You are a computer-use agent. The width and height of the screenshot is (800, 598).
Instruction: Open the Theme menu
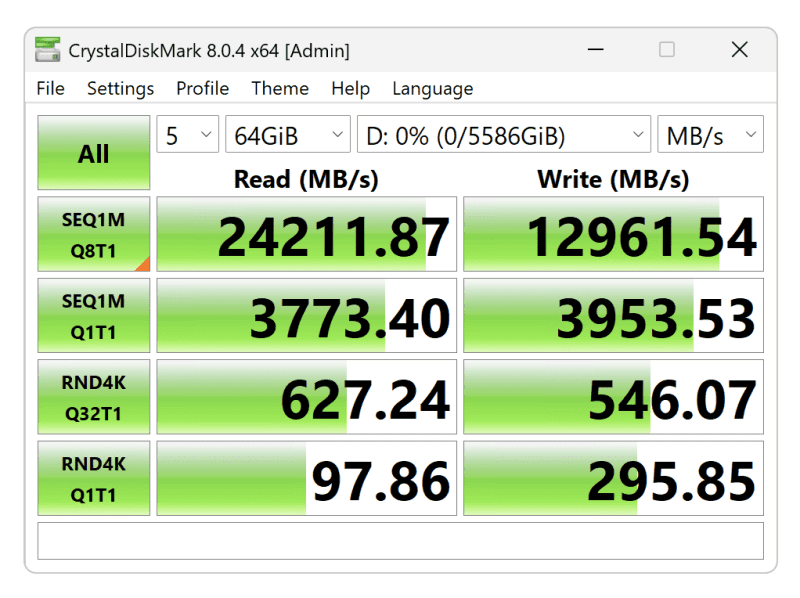(280, 89)
